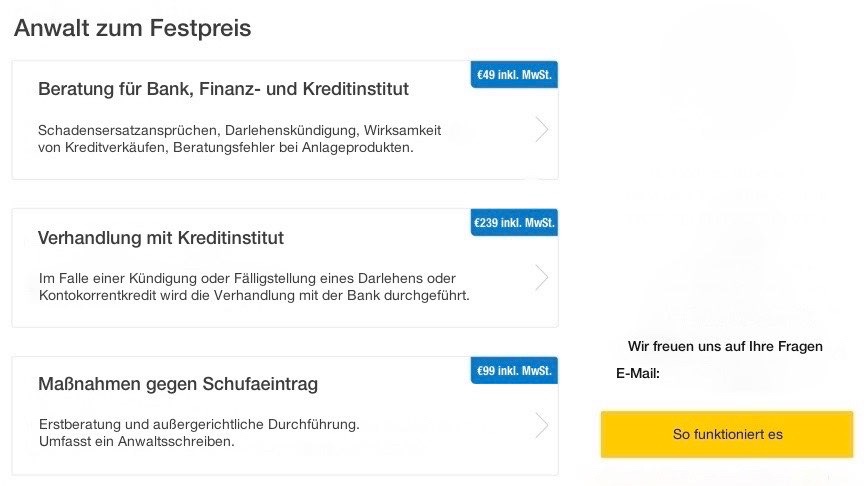Open the Verhandlung mit Kreditinstitut heading

point(161,238)
